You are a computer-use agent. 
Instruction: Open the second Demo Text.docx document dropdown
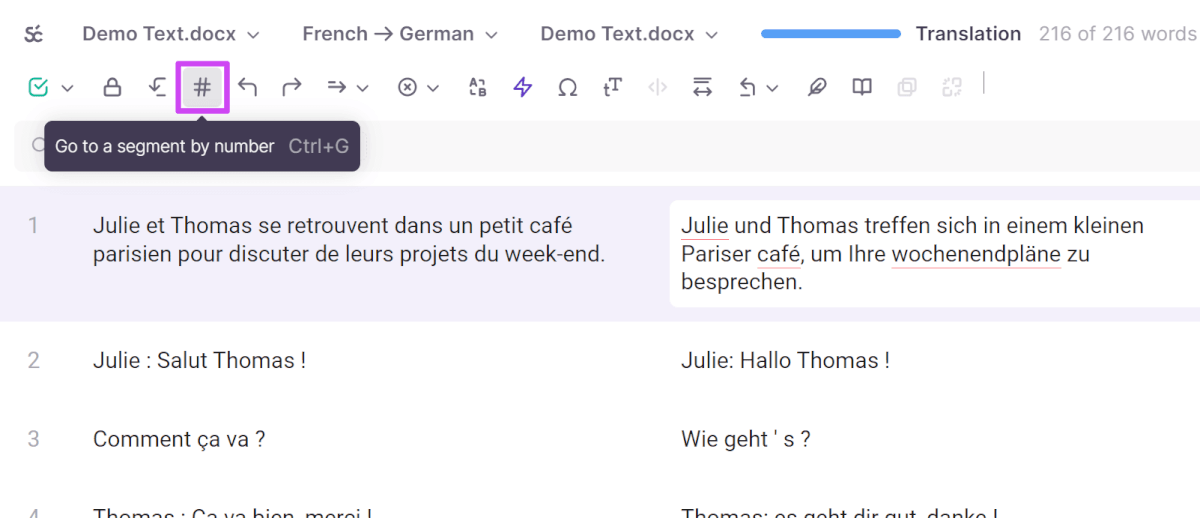629,34
